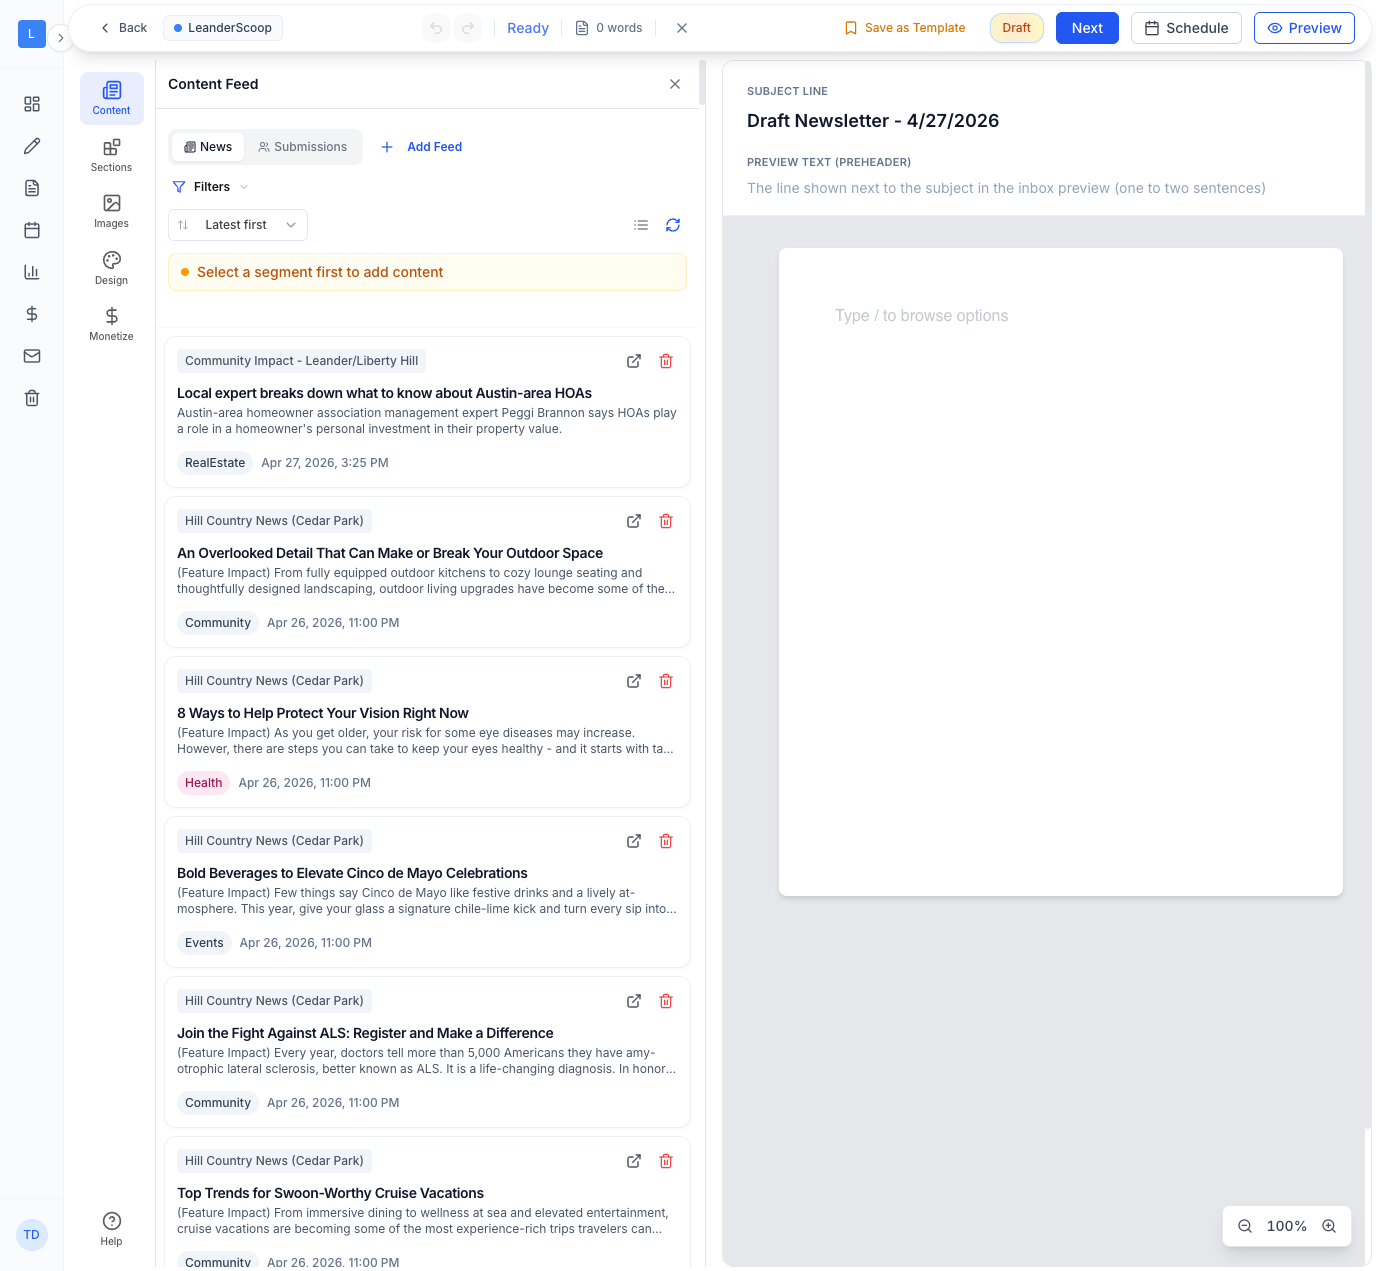The image size is (1376, 1271).
Task: Click the undo arrow
Action: (x=436, y=28)
